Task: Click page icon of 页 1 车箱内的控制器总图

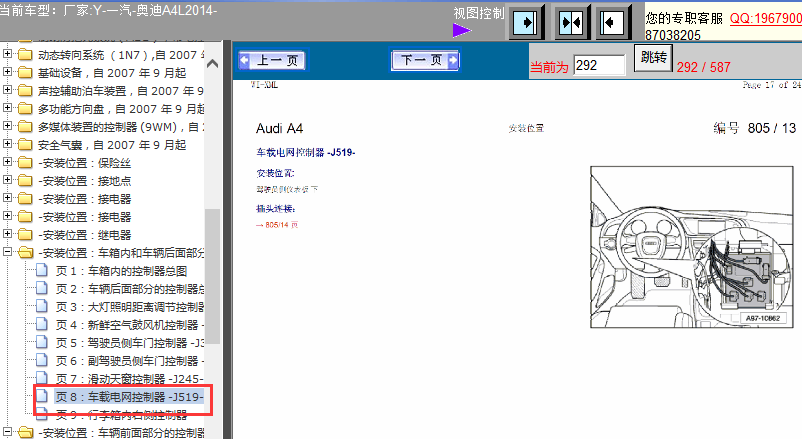Action: [x=42, y=270]
